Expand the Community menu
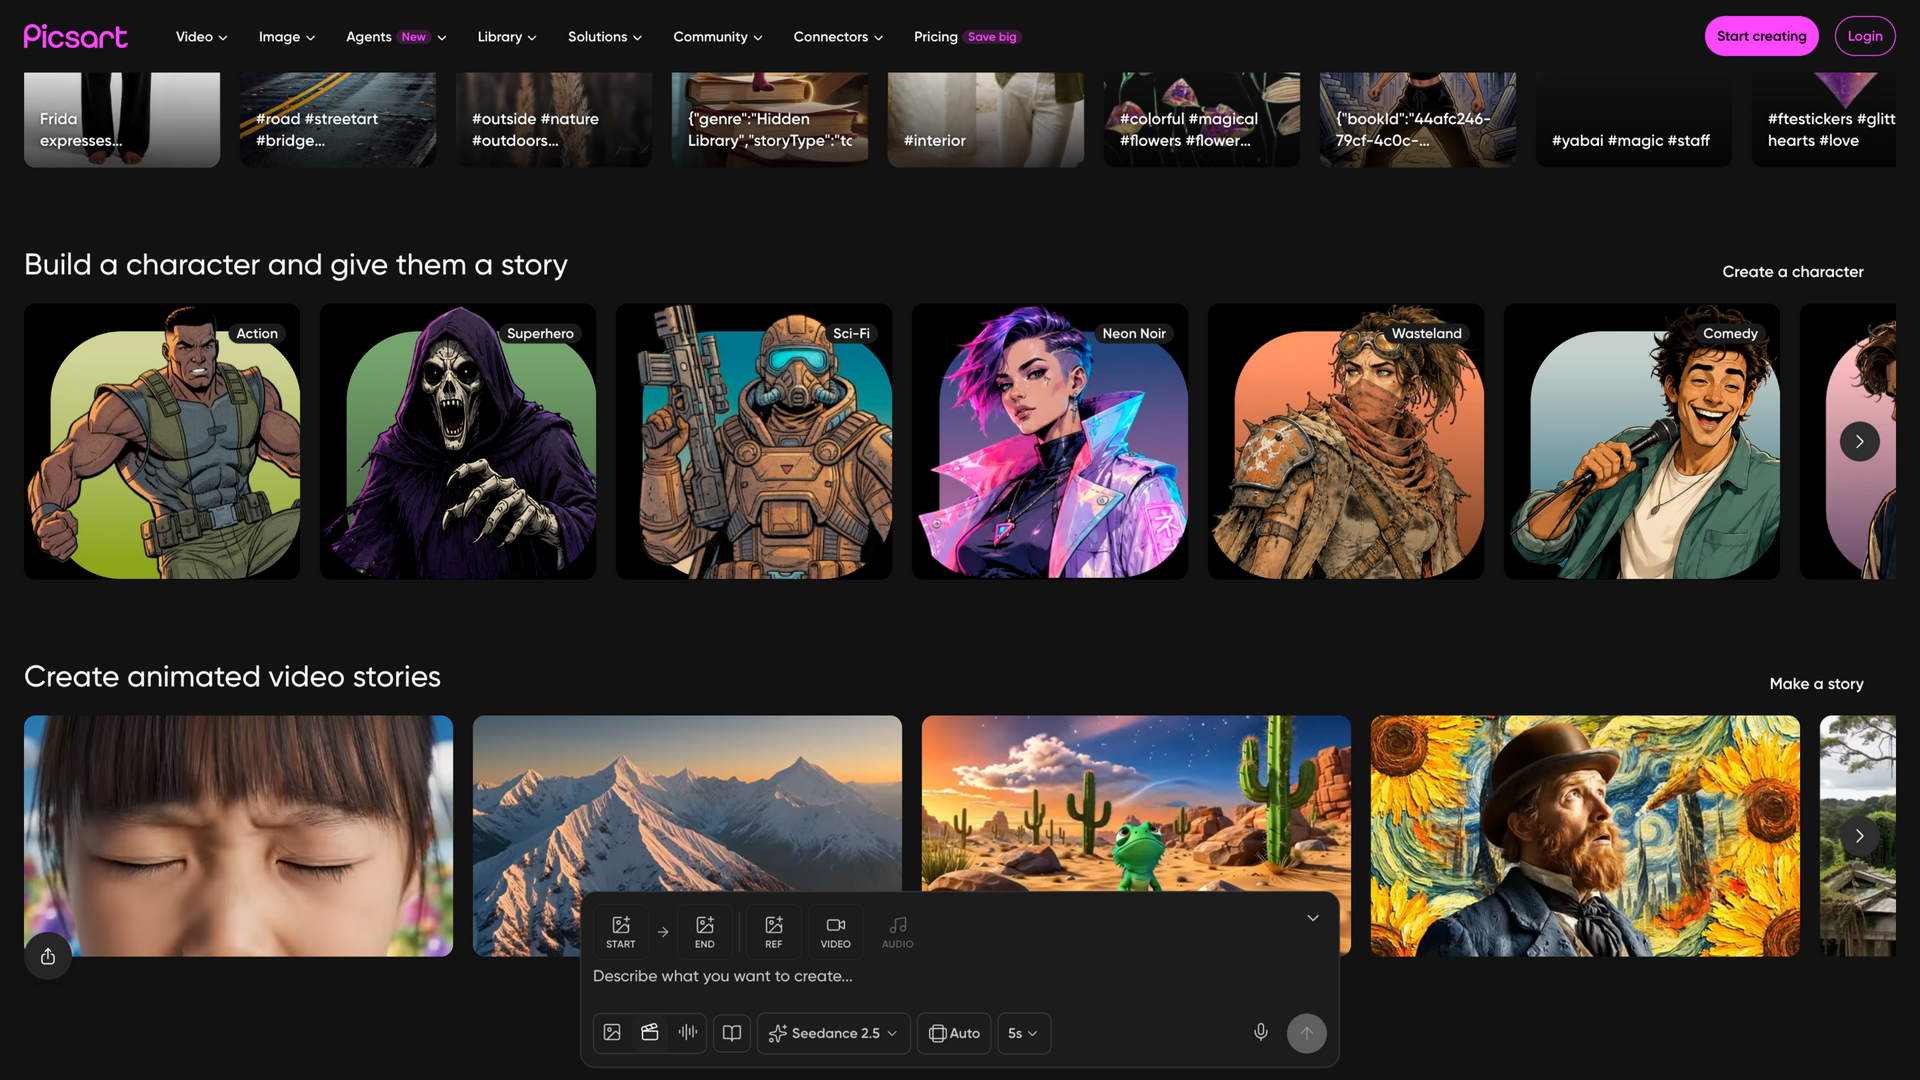Viewport: 1920px width, 1080px height. point(718,37)
